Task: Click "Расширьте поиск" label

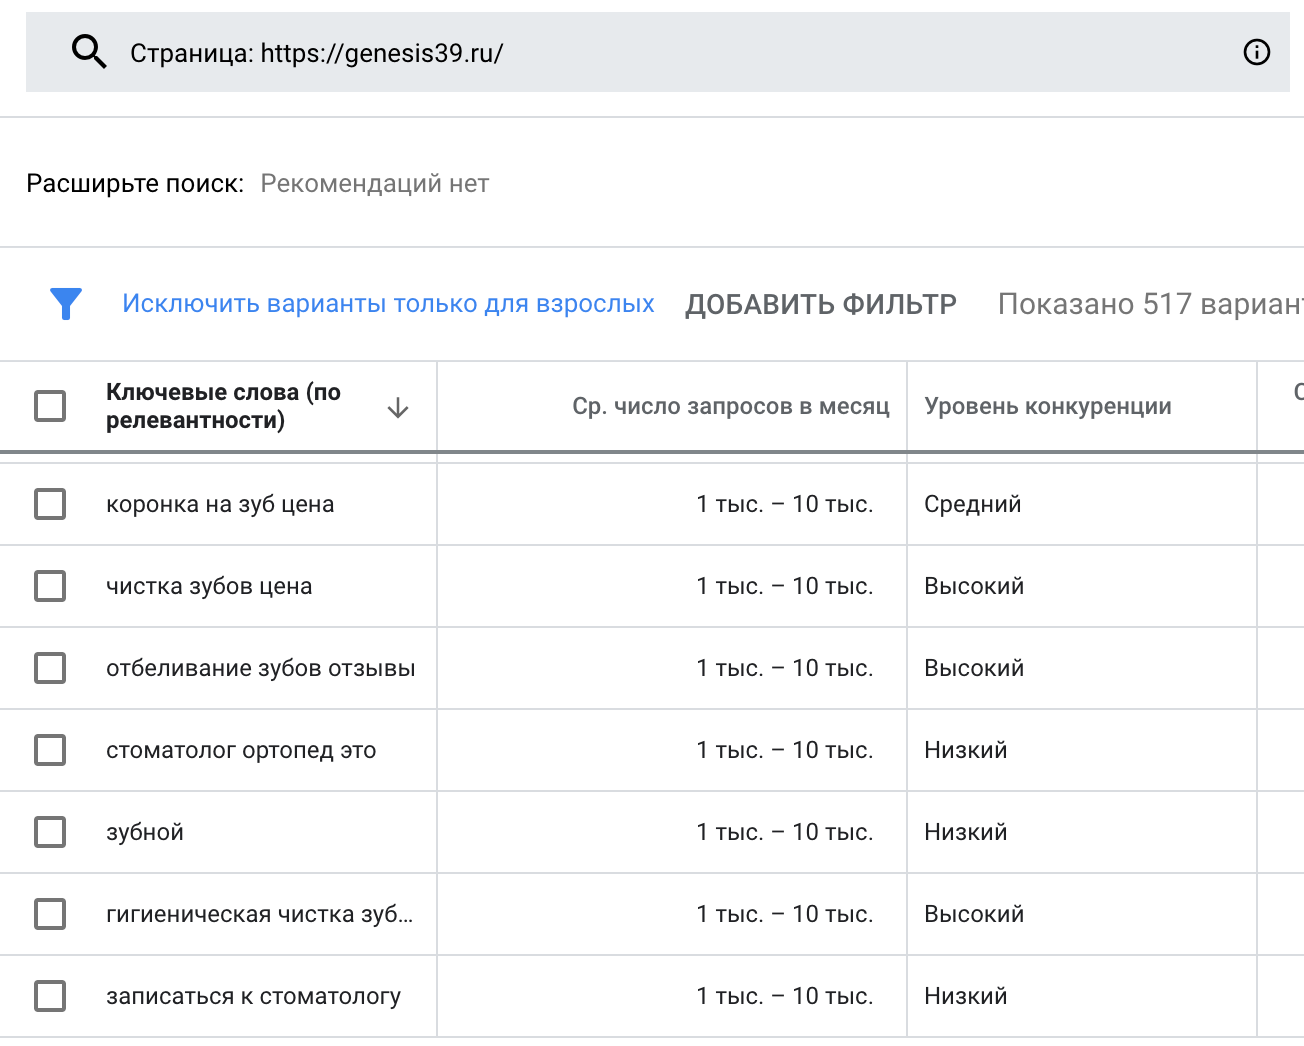Action: tap(135, 184)
